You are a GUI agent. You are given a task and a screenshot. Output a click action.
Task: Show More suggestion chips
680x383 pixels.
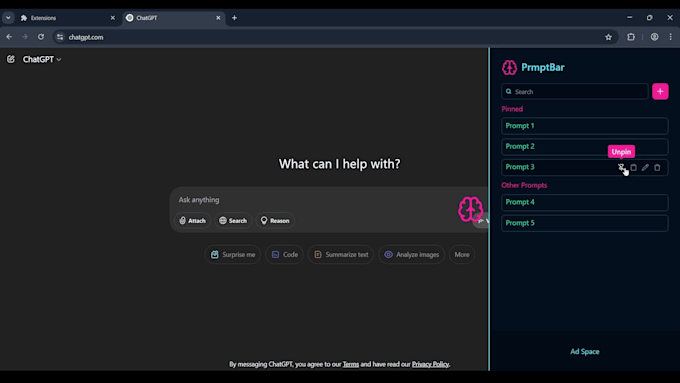point(462,255)
